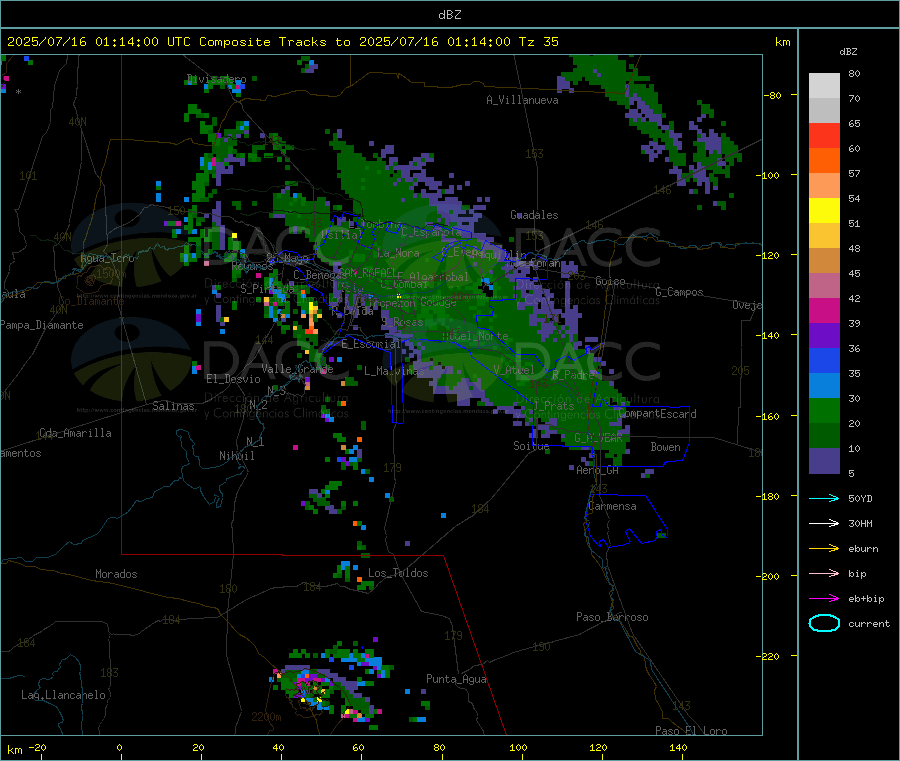Click the Morados map label
Screen dimensions: 900x761
coord(117,574)
